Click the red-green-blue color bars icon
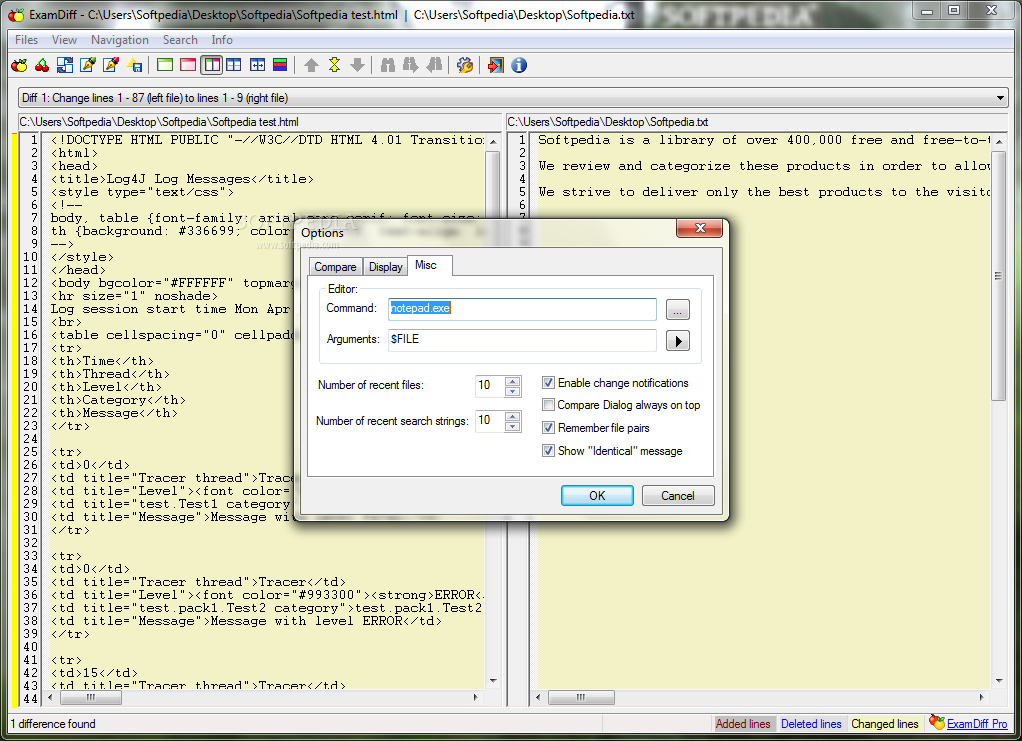Screen dimensions: 1022x741 [280, 65]
